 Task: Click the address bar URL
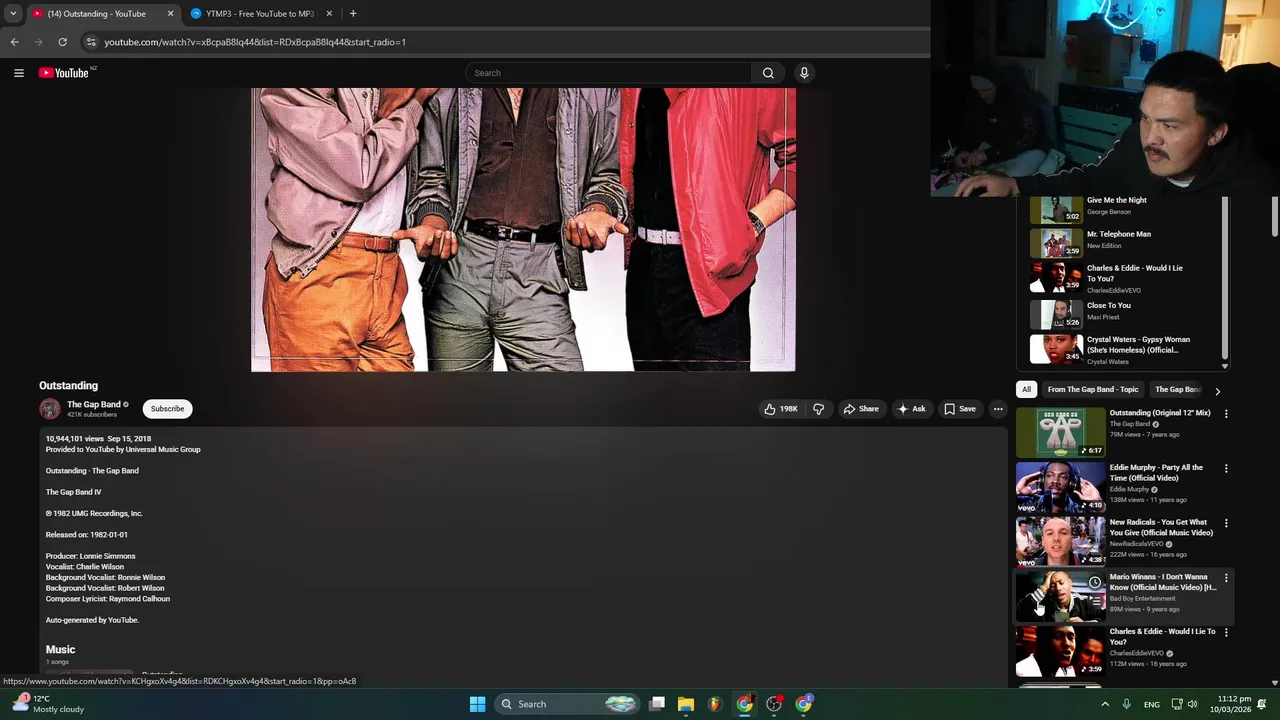pyautogui.click(x=255, y=42)
